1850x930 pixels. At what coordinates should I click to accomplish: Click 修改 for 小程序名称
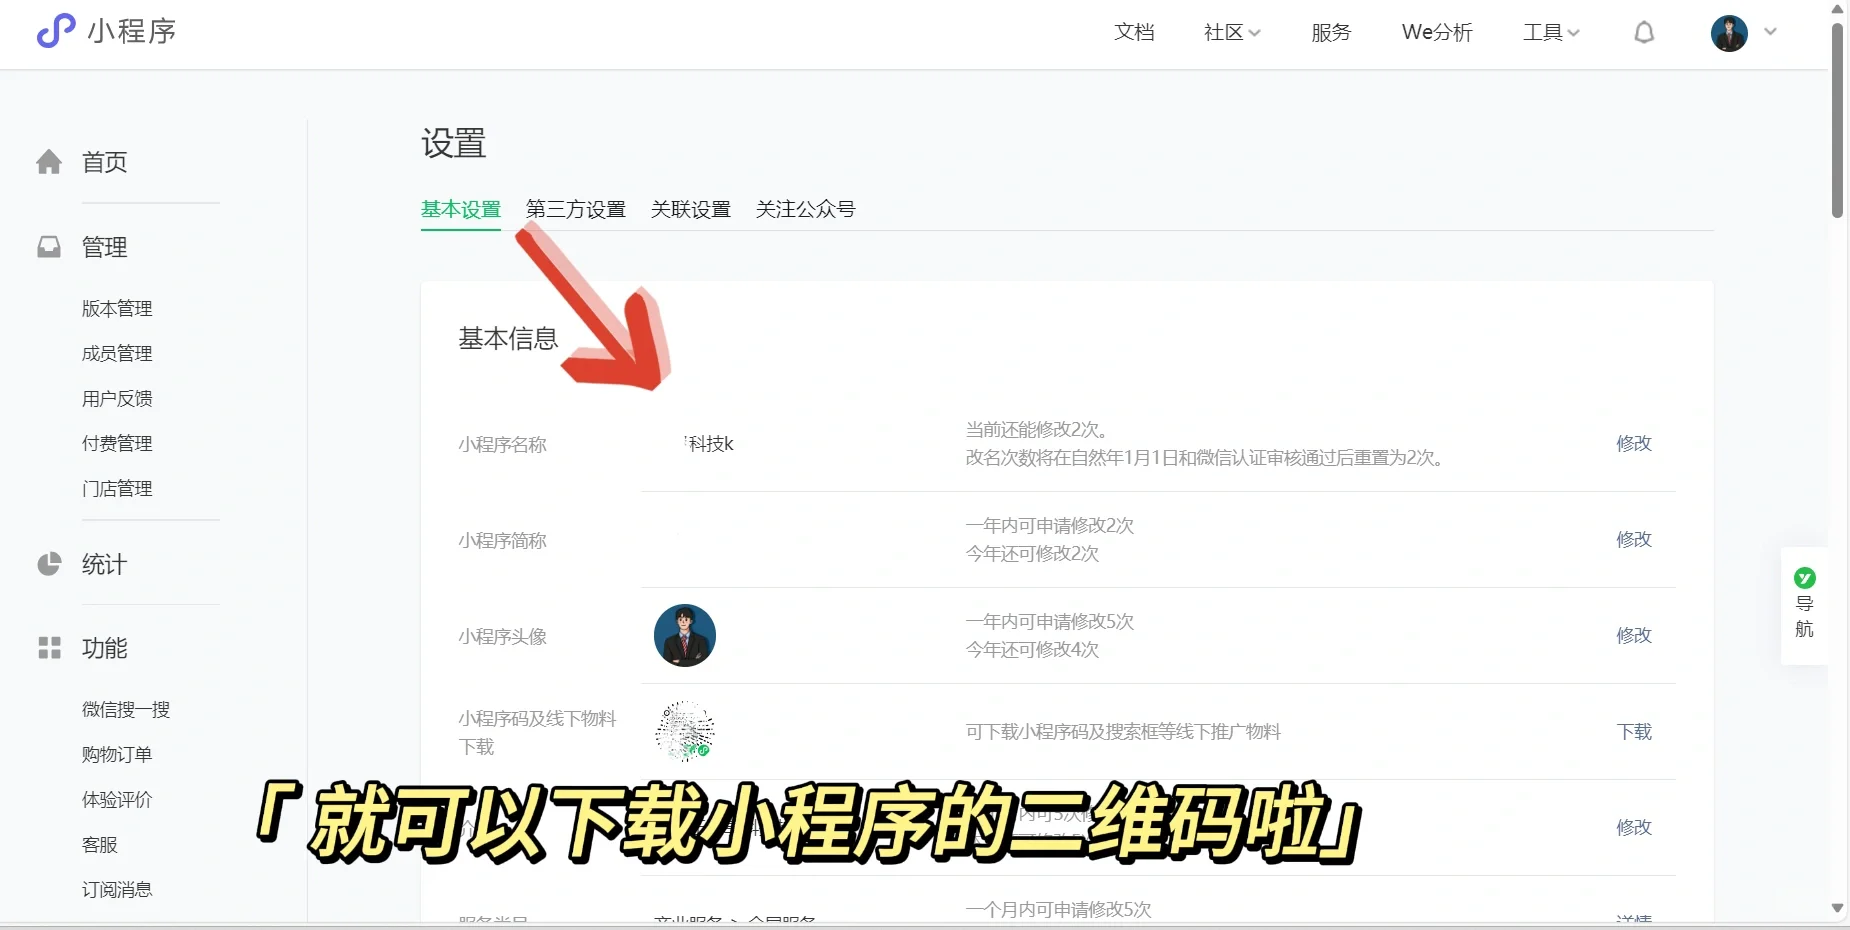coord(1634,443)
